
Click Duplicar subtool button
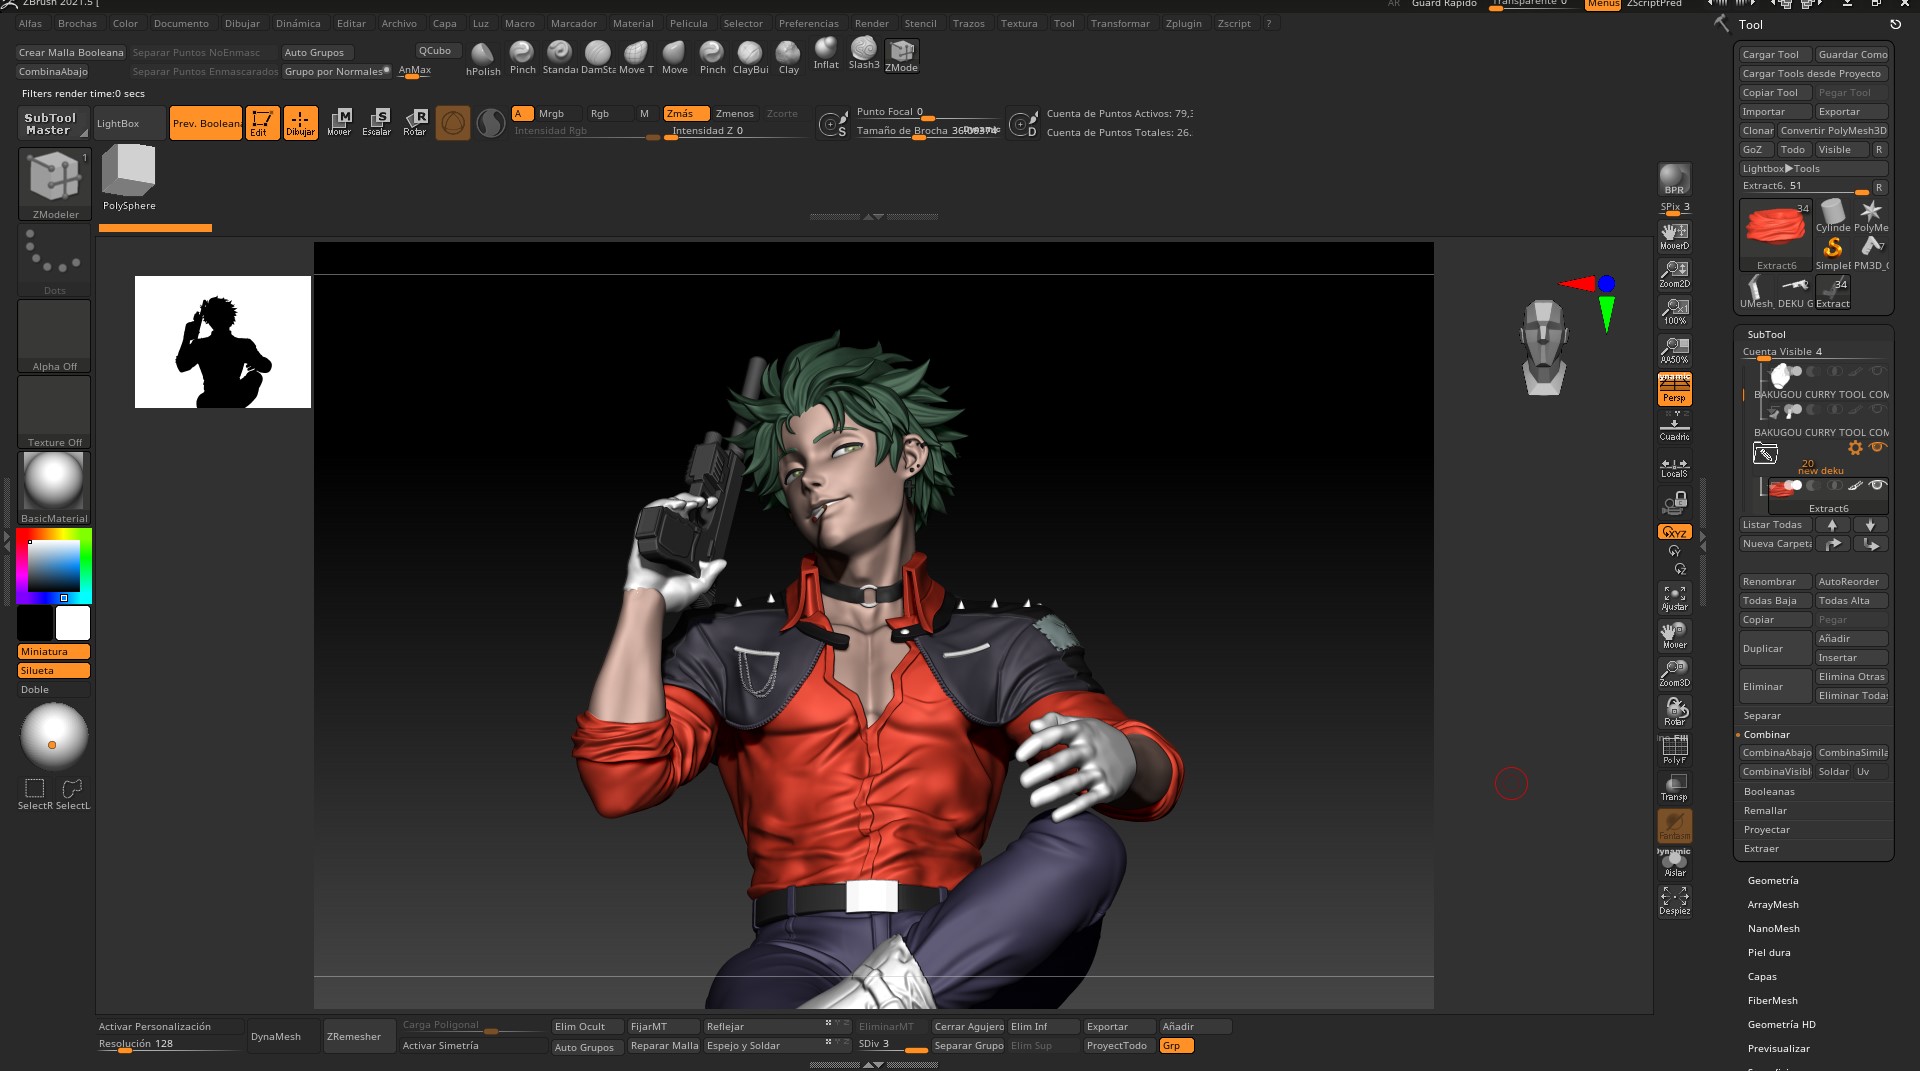pyautogui.click(x=1775, y=649)
